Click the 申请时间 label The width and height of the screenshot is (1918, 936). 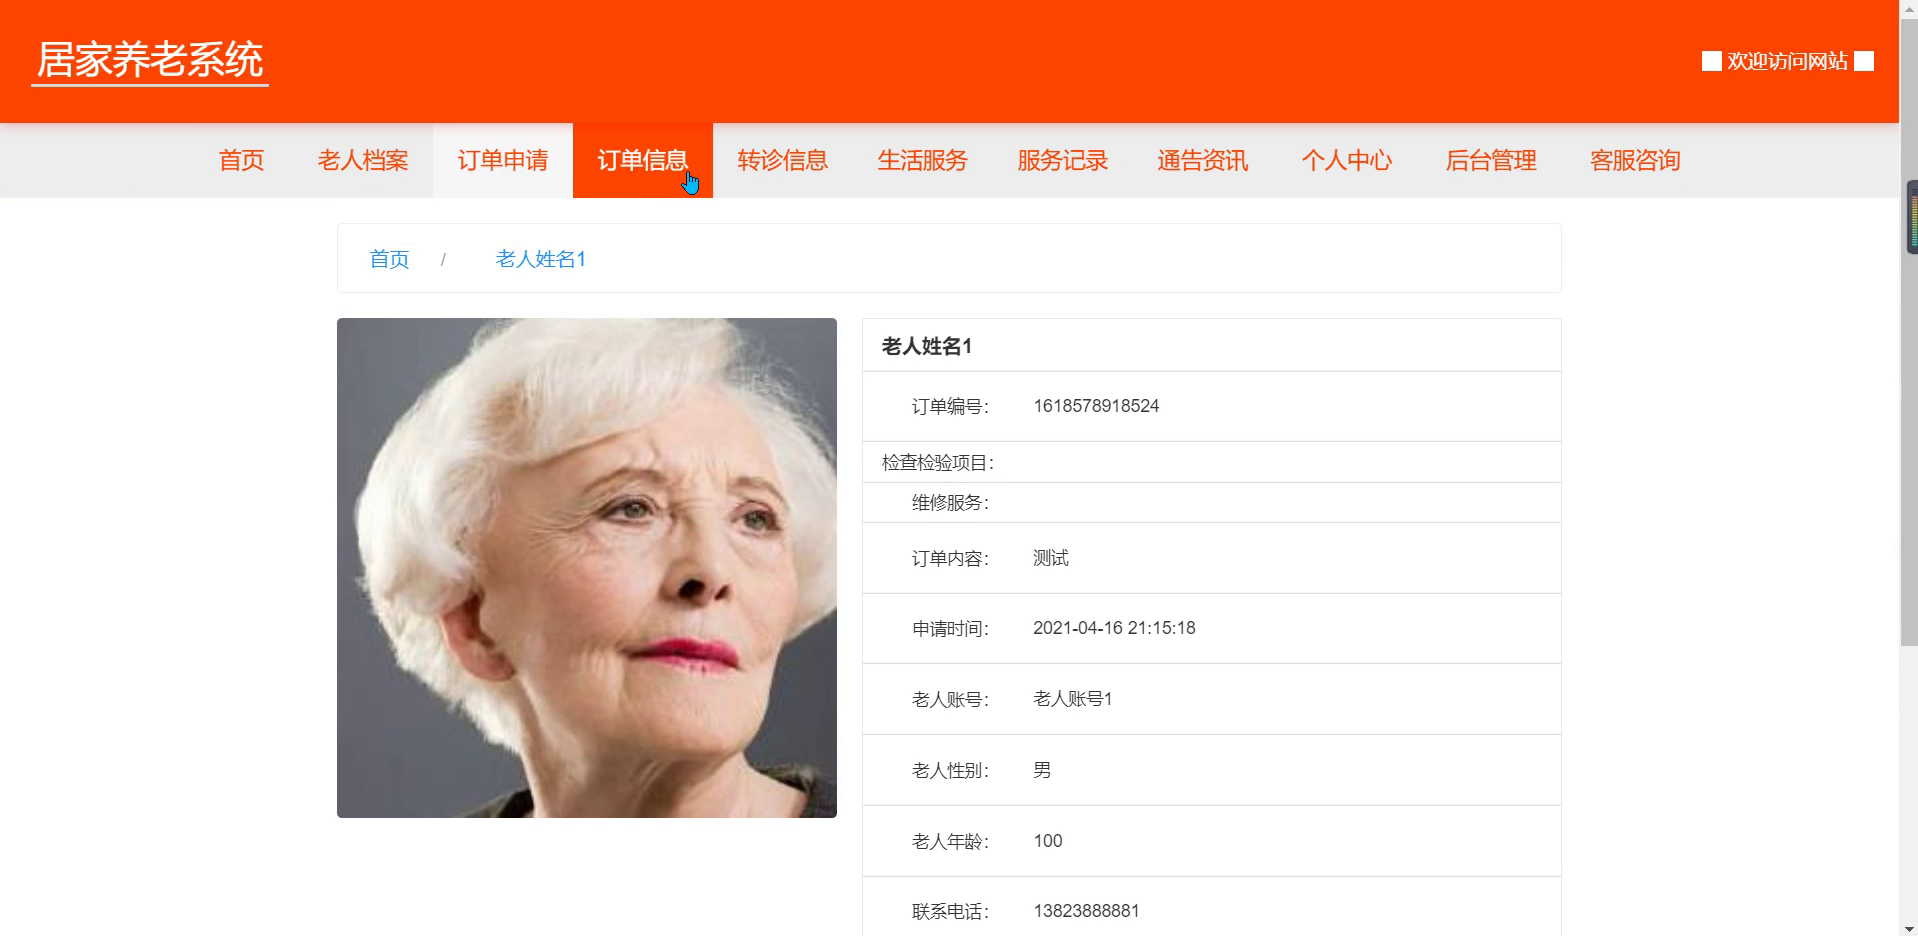(950, 628)
